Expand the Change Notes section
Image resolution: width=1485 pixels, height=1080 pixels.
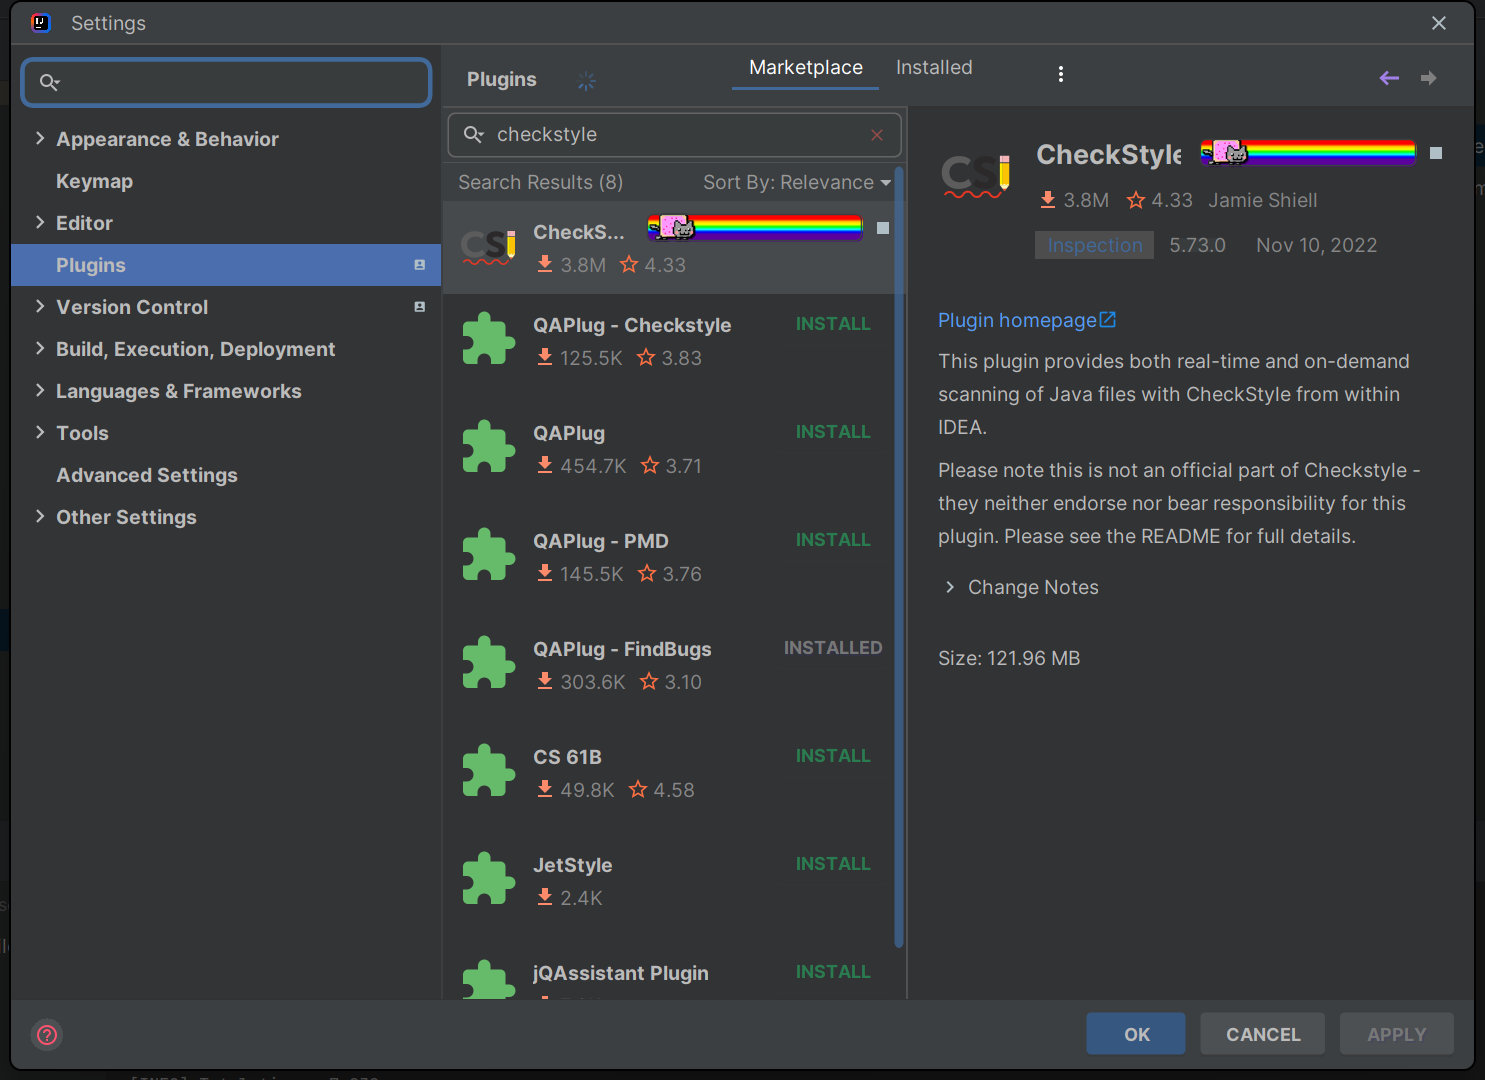(x=950, y=587)
